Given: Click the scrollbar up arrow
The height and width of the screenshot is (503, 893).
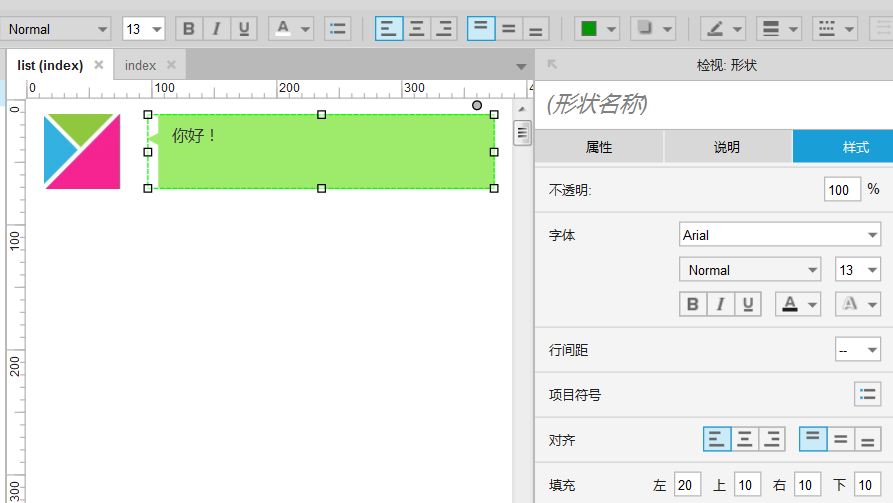Looking at the screenshot, I should 522,109.
